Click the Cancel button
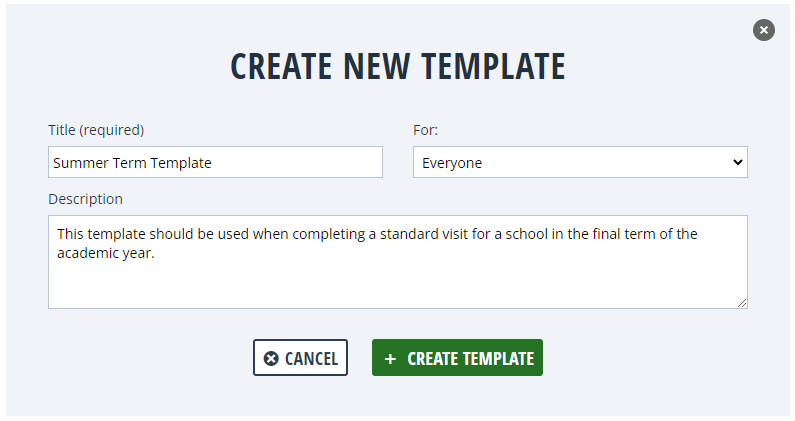This screenshot has width=795, height=421. [300, 358]
